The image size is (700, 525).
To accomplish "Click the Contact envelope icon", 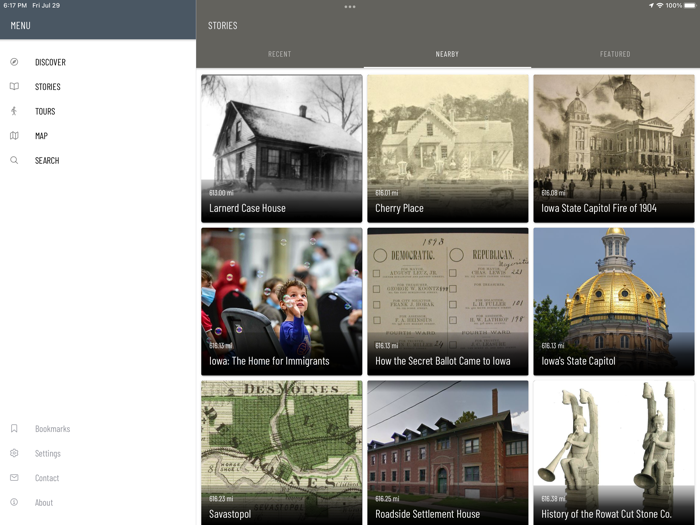I will click(x=14, y=478).
